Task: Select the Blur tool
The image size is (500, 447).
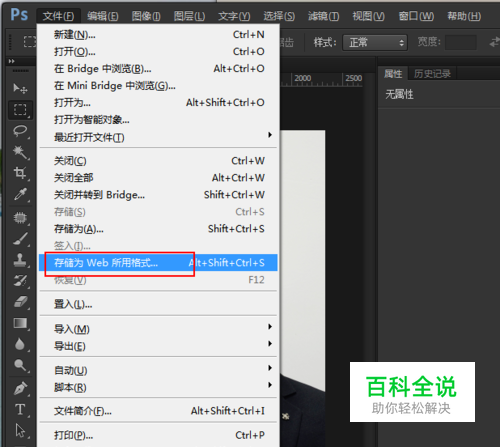Action: (x=20, y=344)
